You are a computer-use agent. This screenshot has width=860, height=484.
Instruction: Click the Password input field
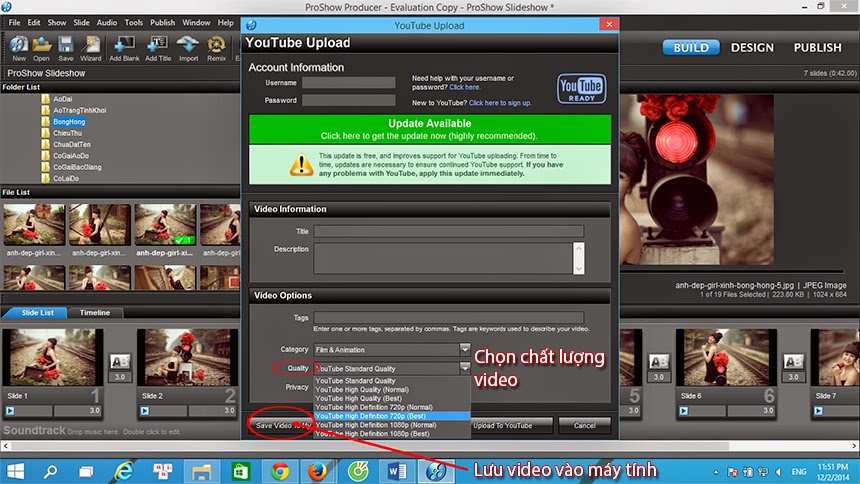click(349, 100)
